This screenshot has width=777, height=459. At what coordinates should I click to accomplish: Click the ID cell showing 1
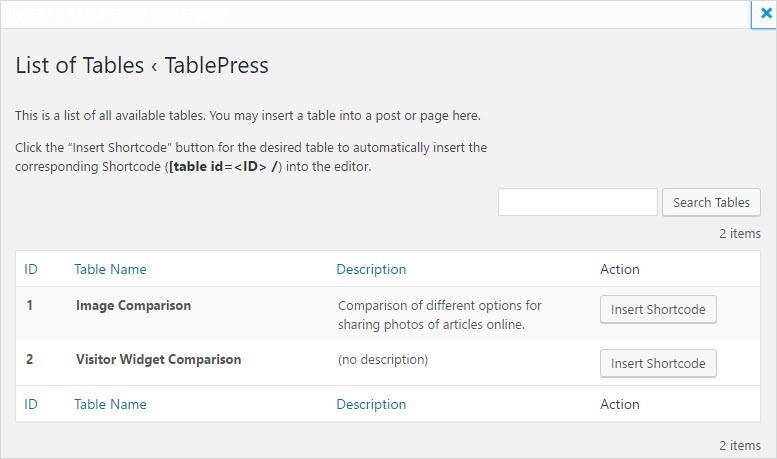point(30,305)
